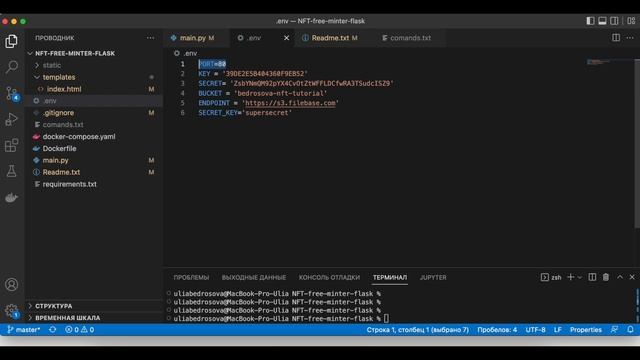This screenshot has height=360, width=640.
Task: Toggle secondary sidebar layout icon
Action: tap(614, 21)
